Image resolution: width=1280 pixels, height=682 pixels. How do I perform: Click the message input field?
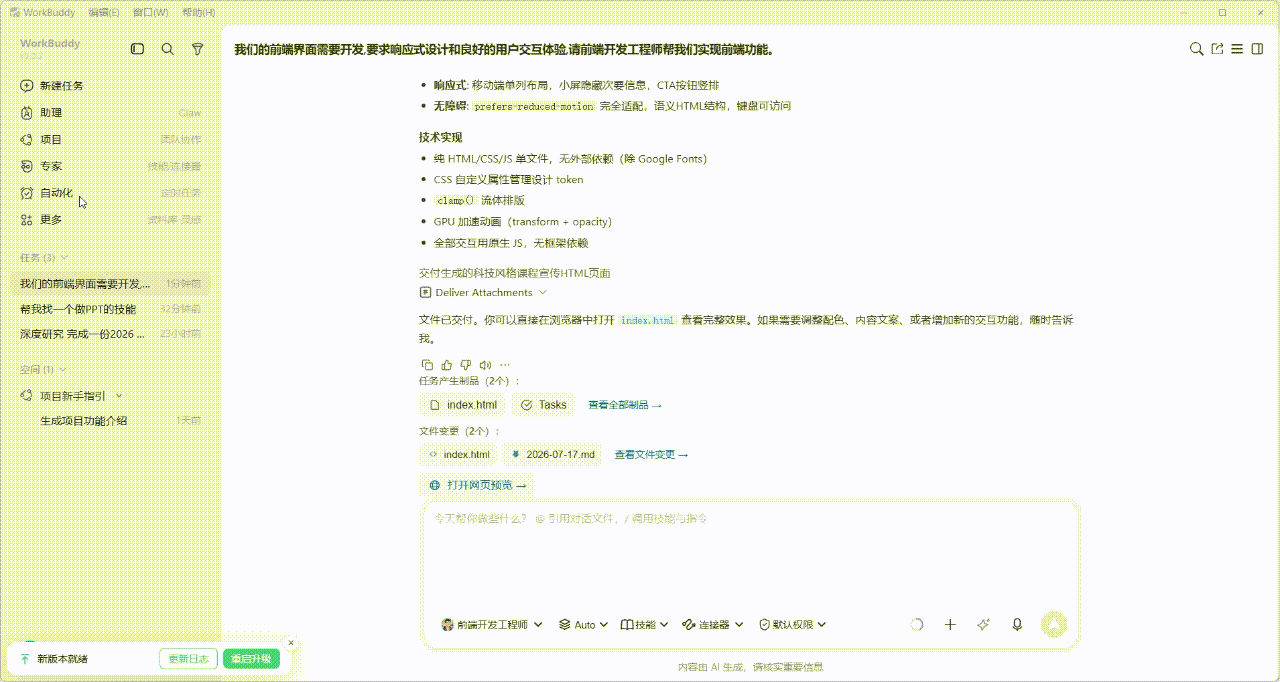click(x=750, y=555)
